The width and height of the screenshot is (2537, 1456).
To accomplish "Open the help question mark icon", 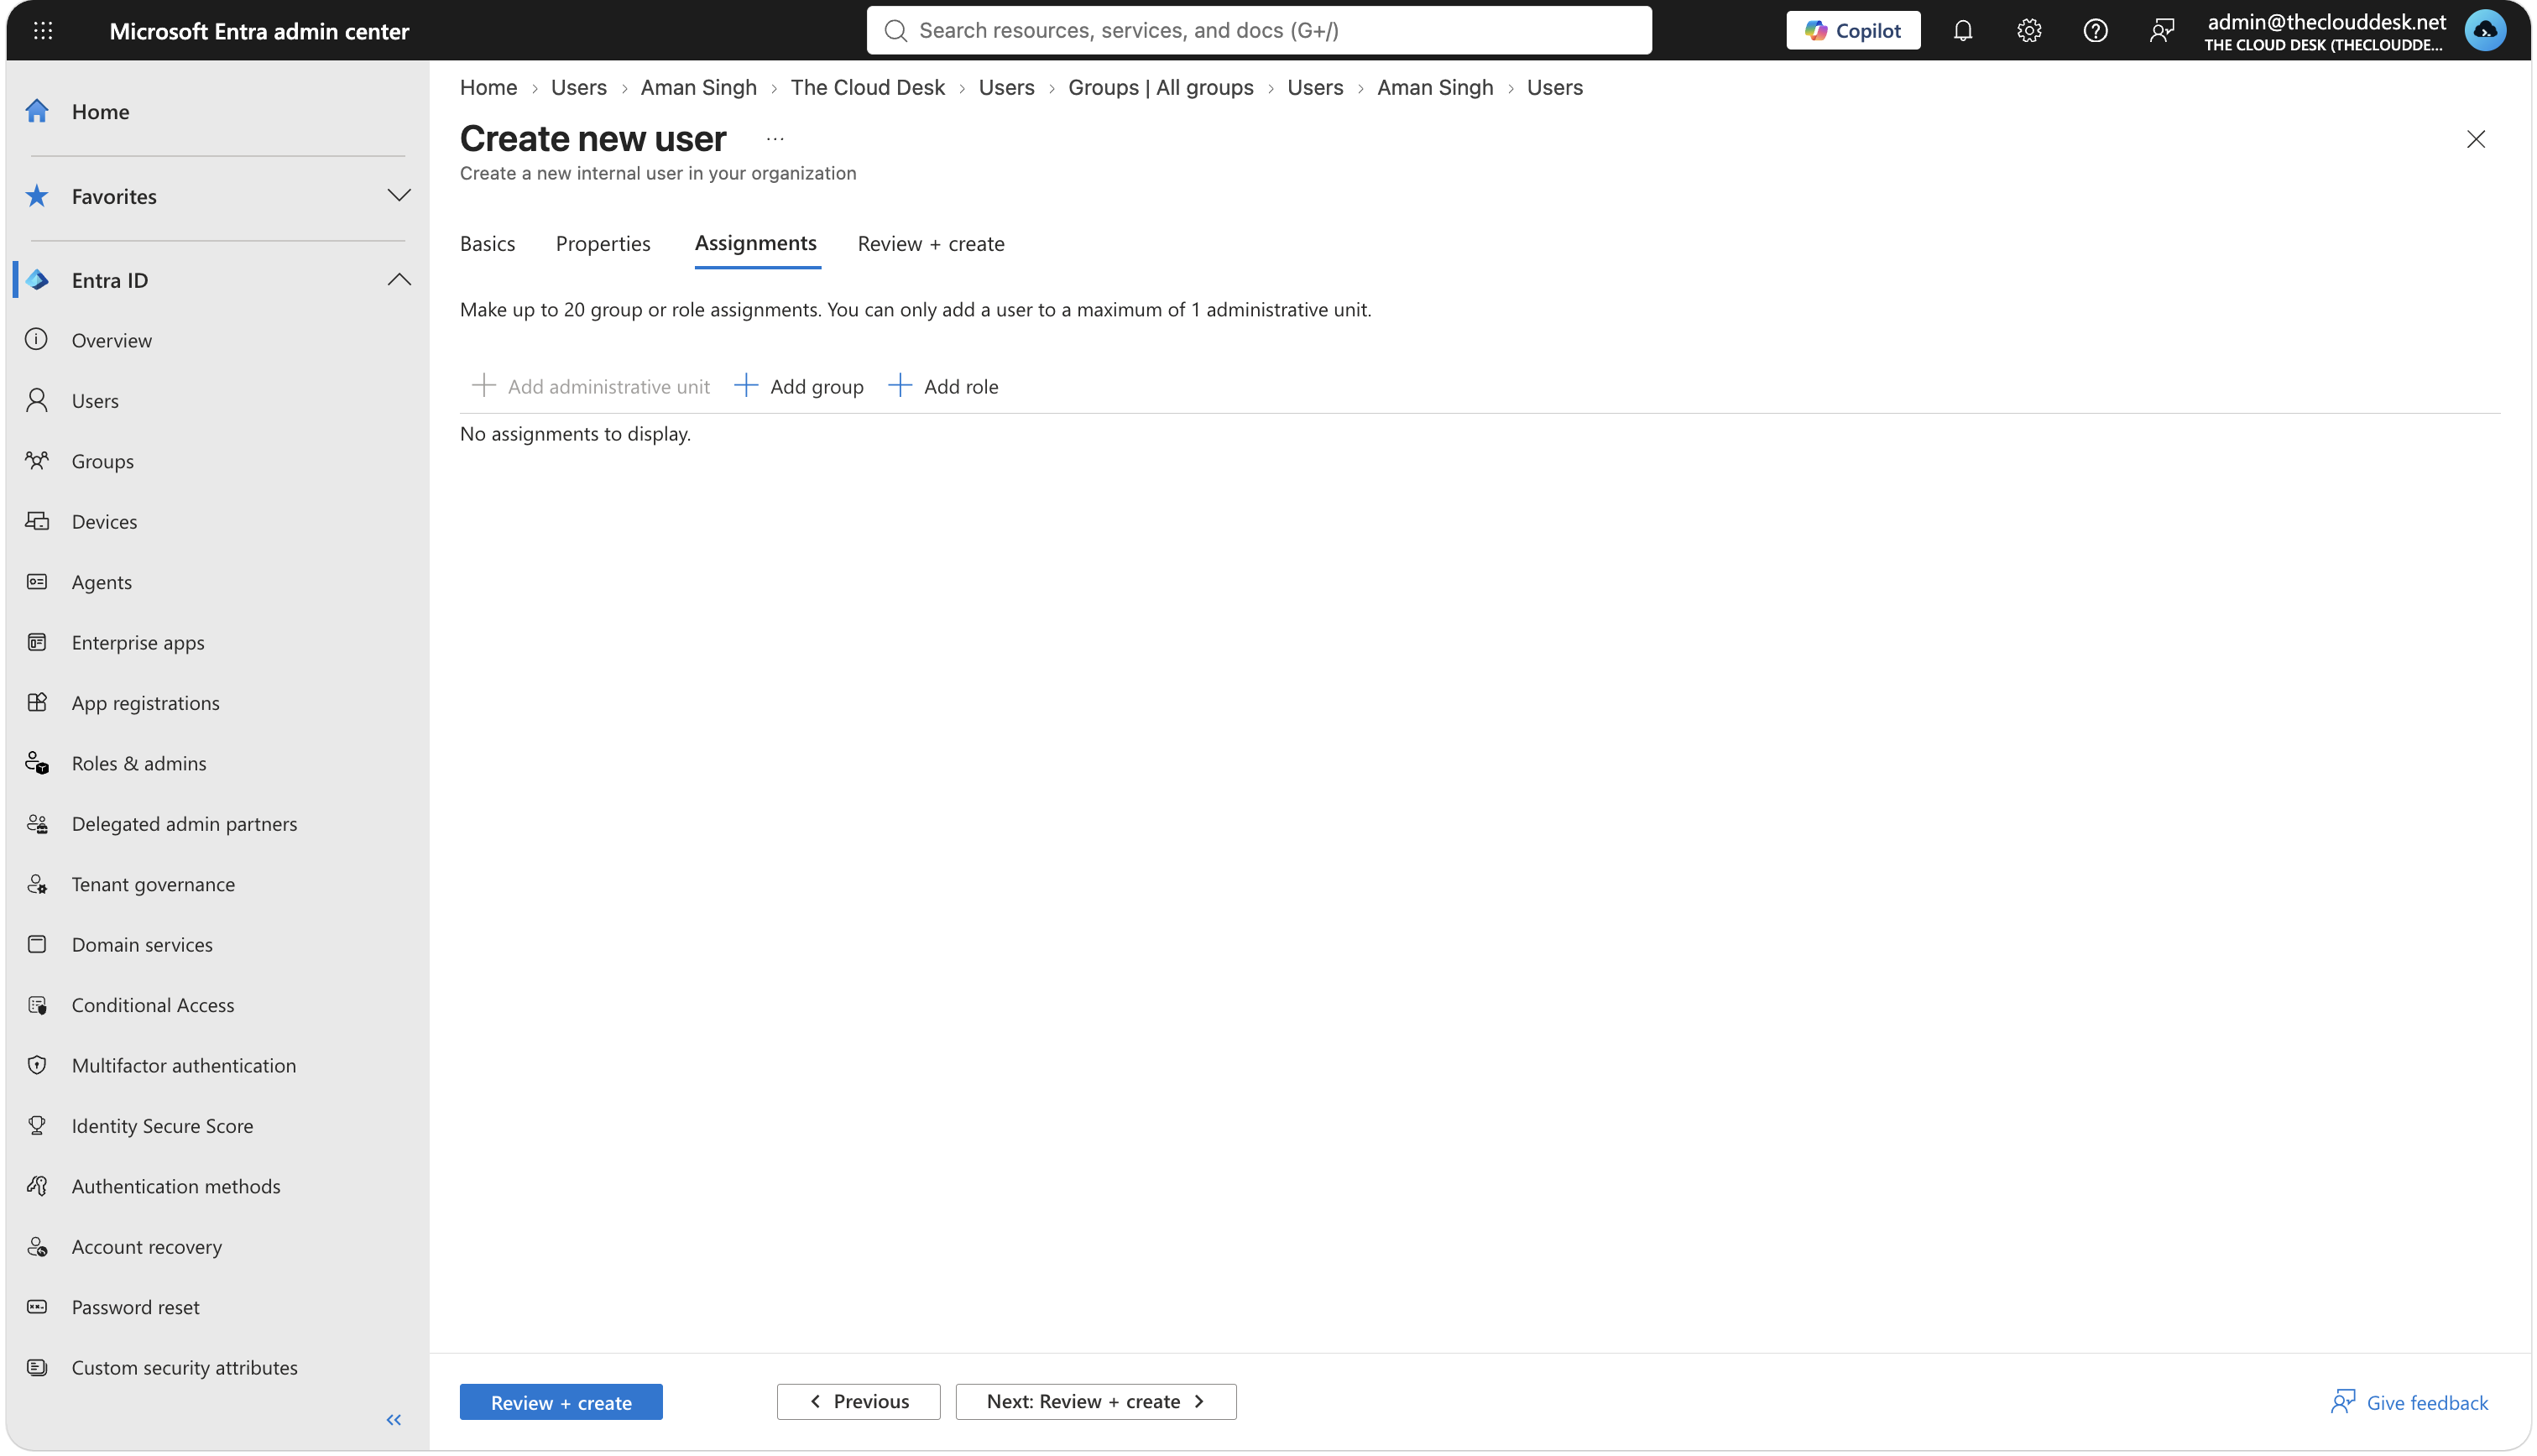I will [2095, 30].
